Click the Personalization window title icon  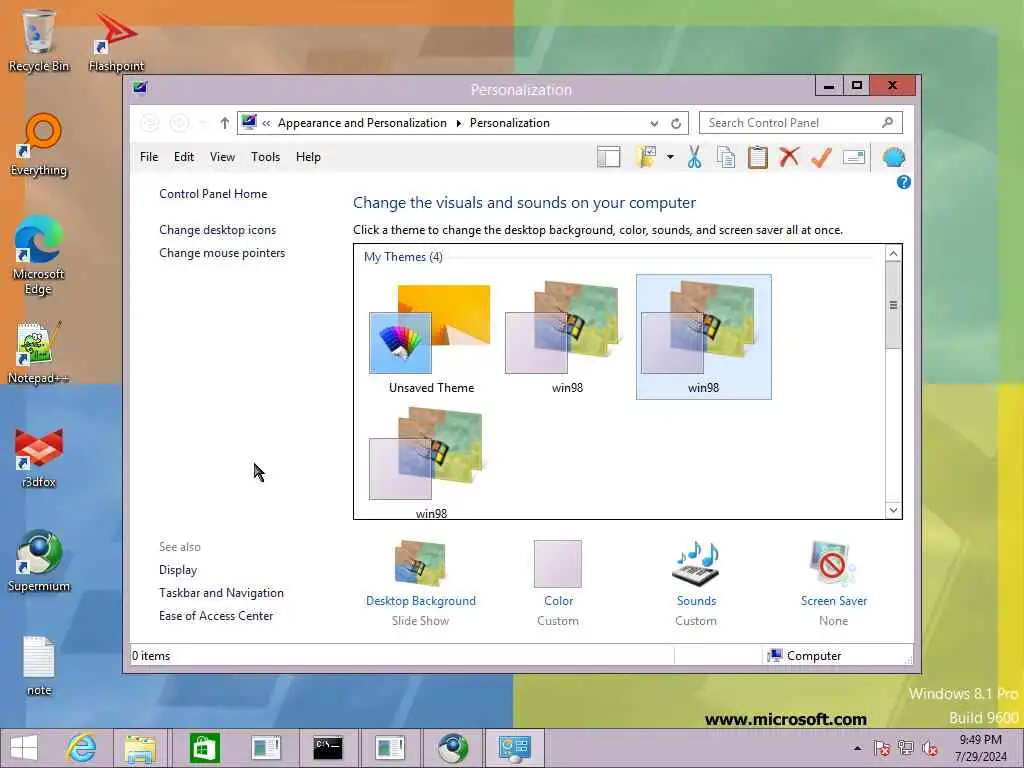tap(140, 88)
